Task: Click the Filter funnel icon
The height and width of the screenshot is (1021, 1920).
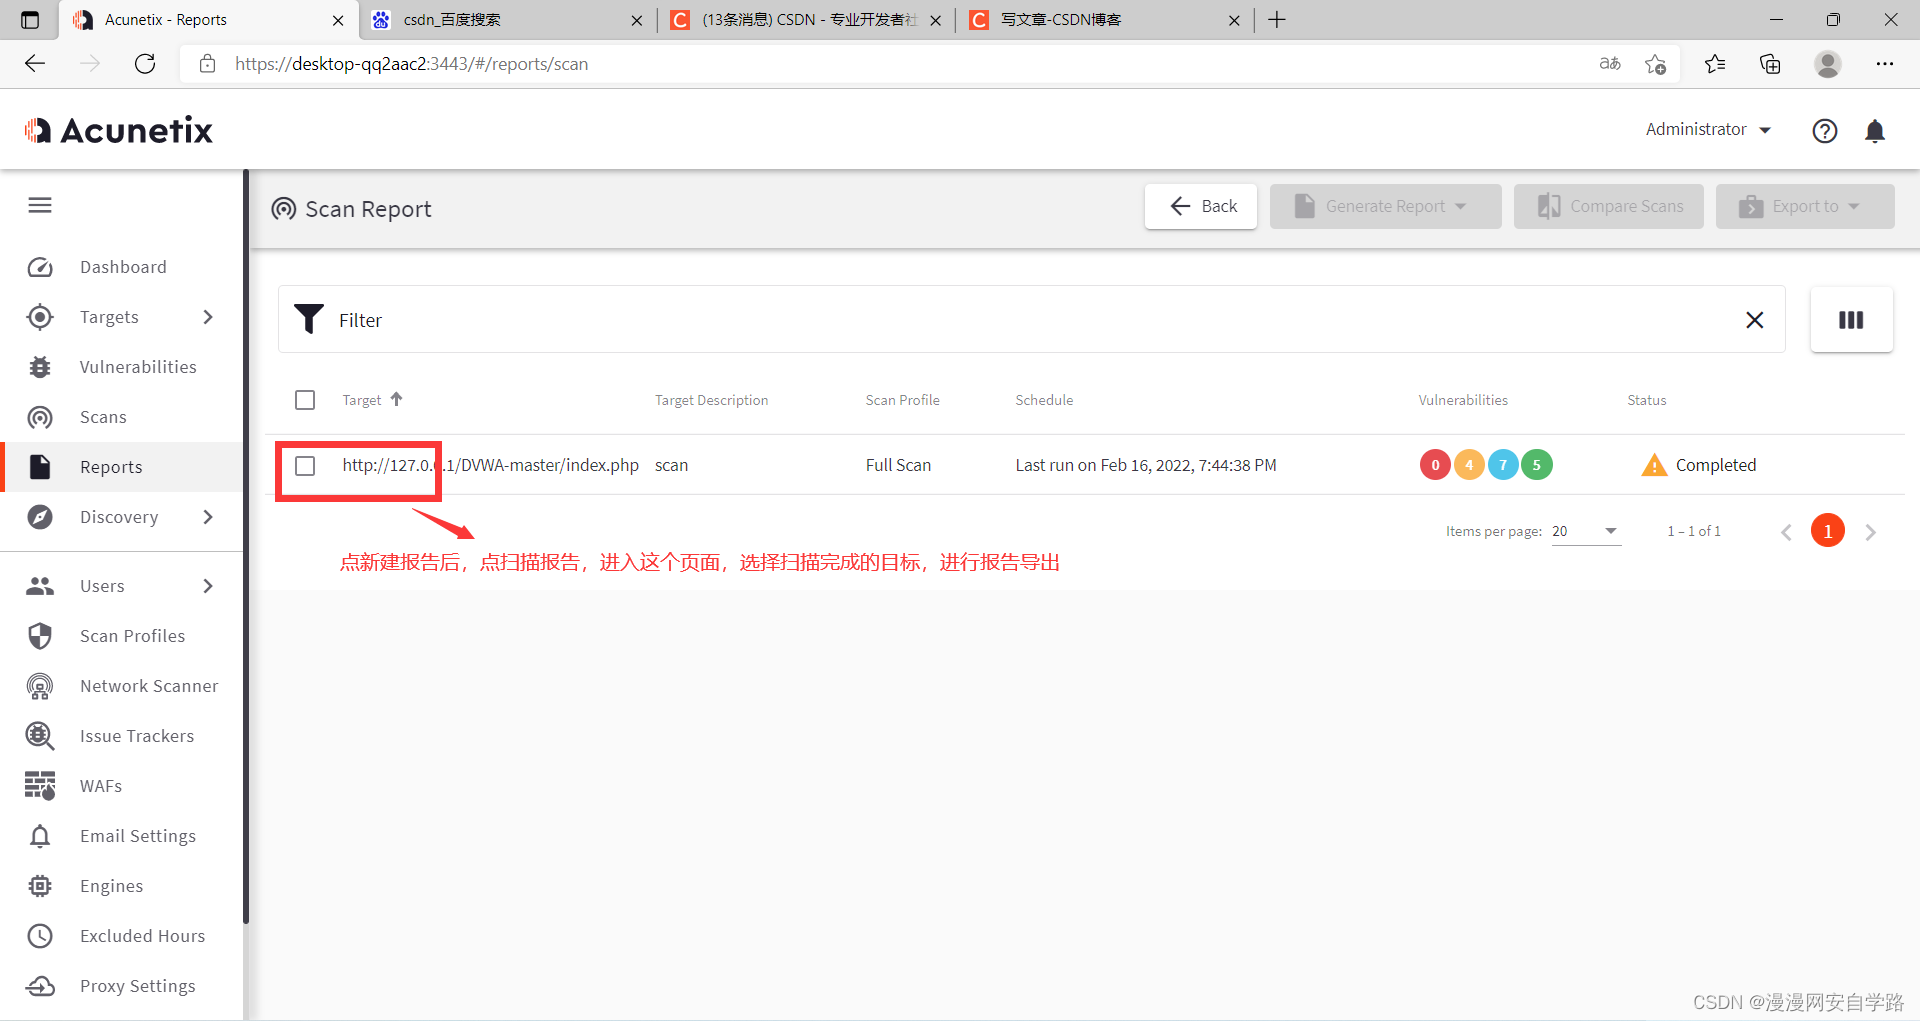Action: click(309, 319)
